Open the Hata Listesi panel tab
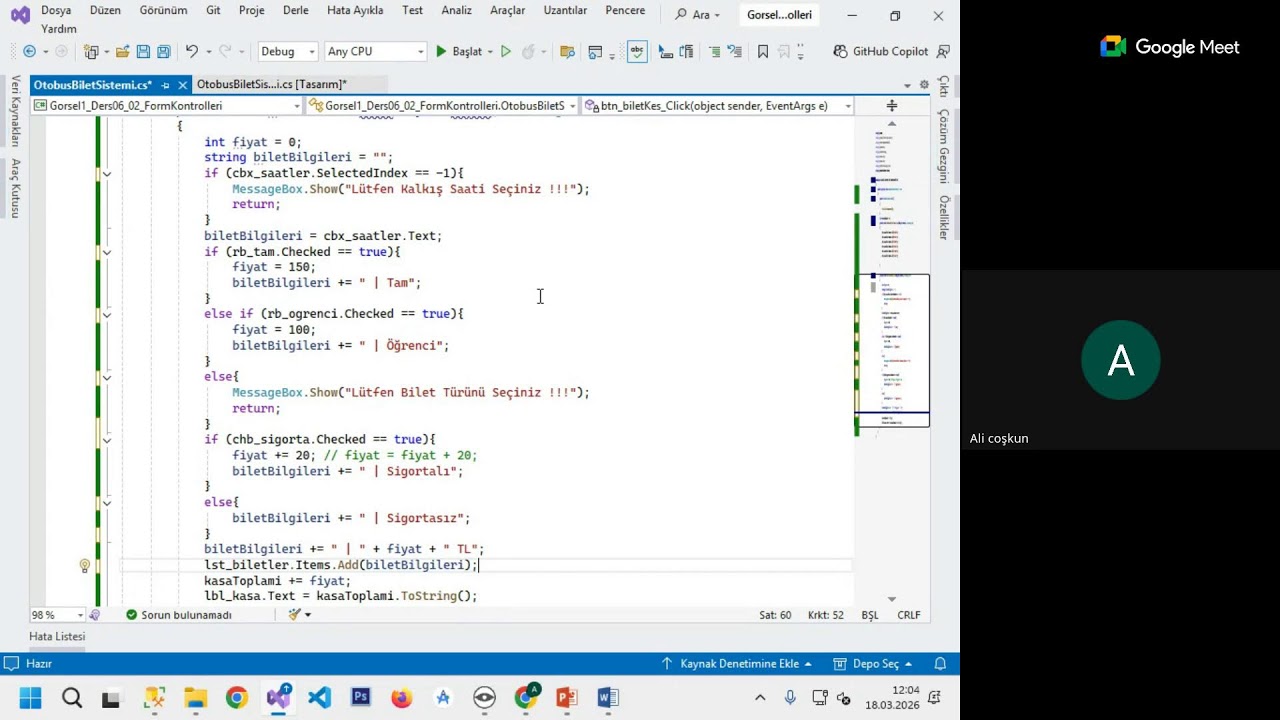This screenshot has width=1280, height=720. pyautogui.click(x=57, y=637)
